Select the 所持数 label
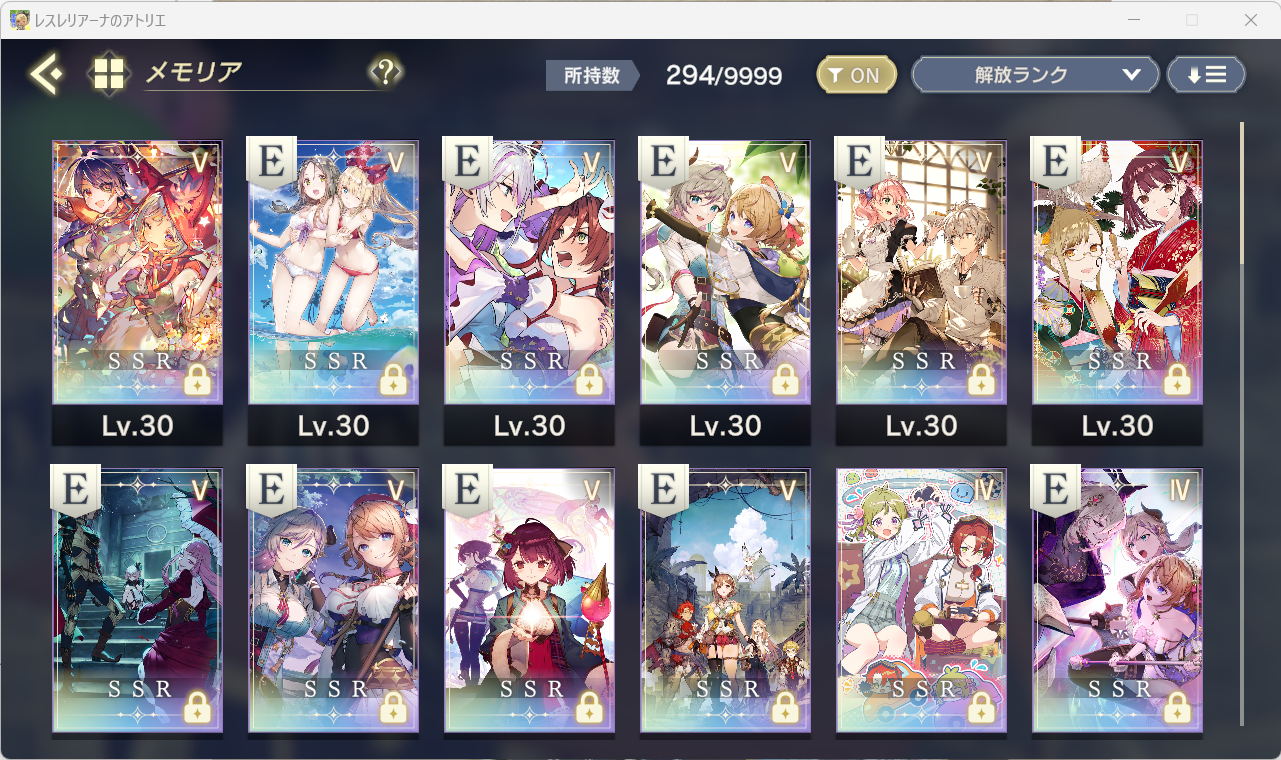This screenshot has height=760, width=1281. pos(593,75)
